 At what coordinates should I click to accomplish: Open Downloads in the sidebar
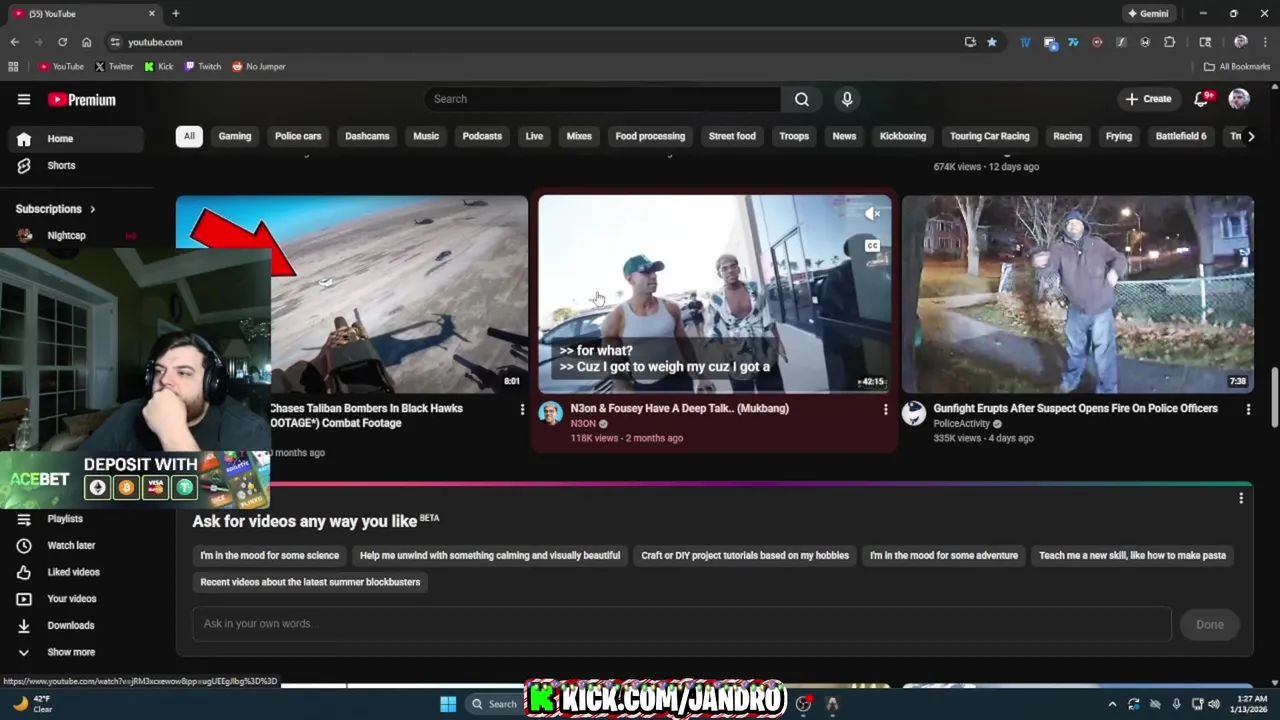point(78,625)
